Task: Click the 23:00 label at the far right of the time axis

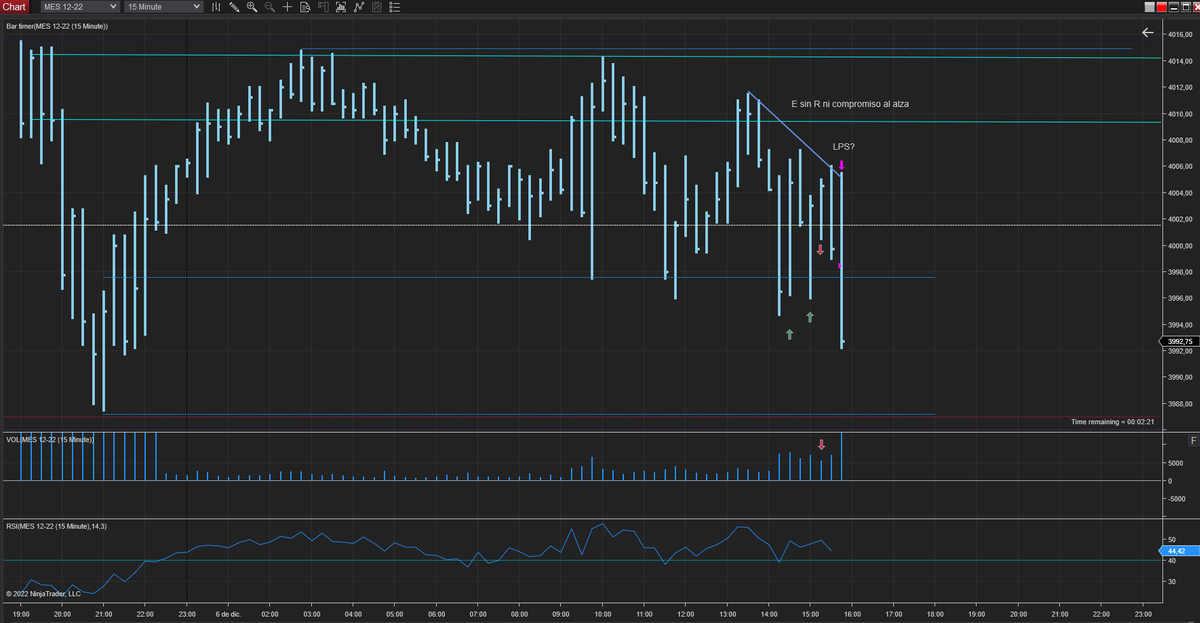Action: pyautogui.click(x=1144, y=614)
